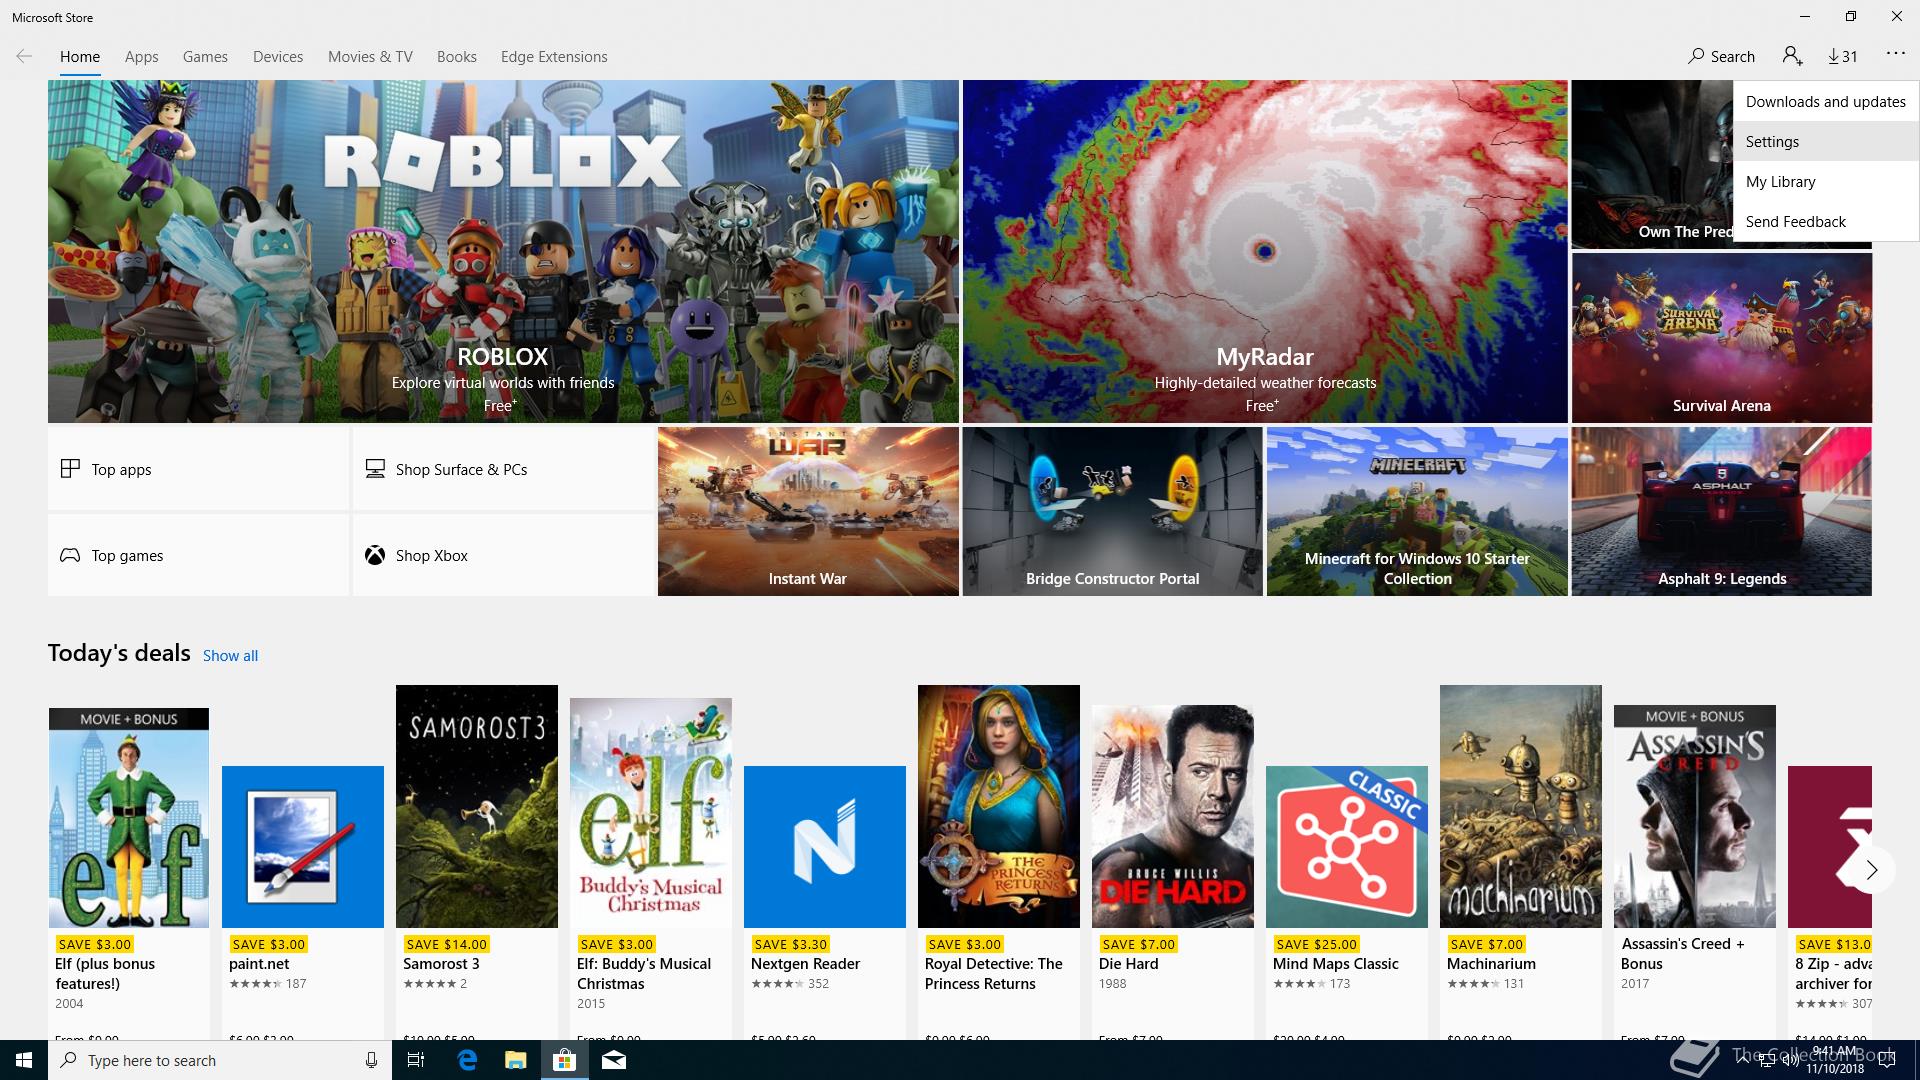The width and height of the screenshot is (1920, 1080).
Task: Choose My Library from the menu
Action: 1825,181
